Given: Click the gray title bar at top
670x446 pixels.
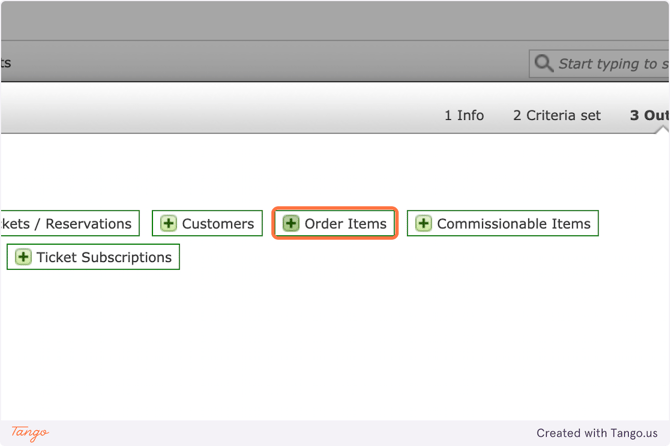Looking at the screenshot, I should (335, 20).
